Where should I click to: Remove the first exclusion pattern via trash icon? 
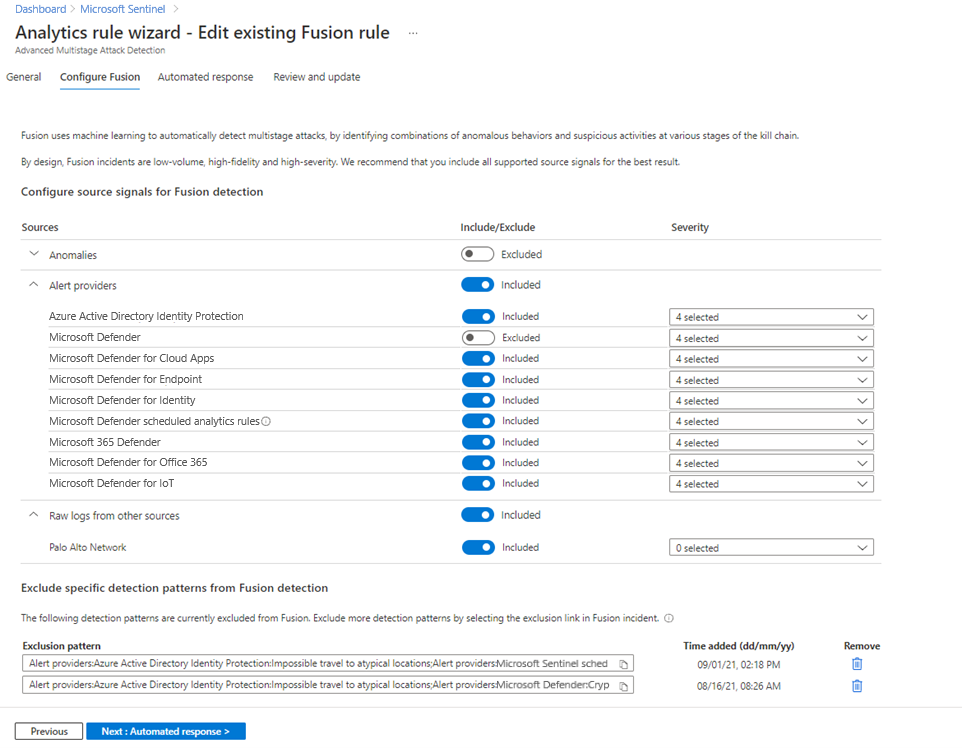pos(857,664)
